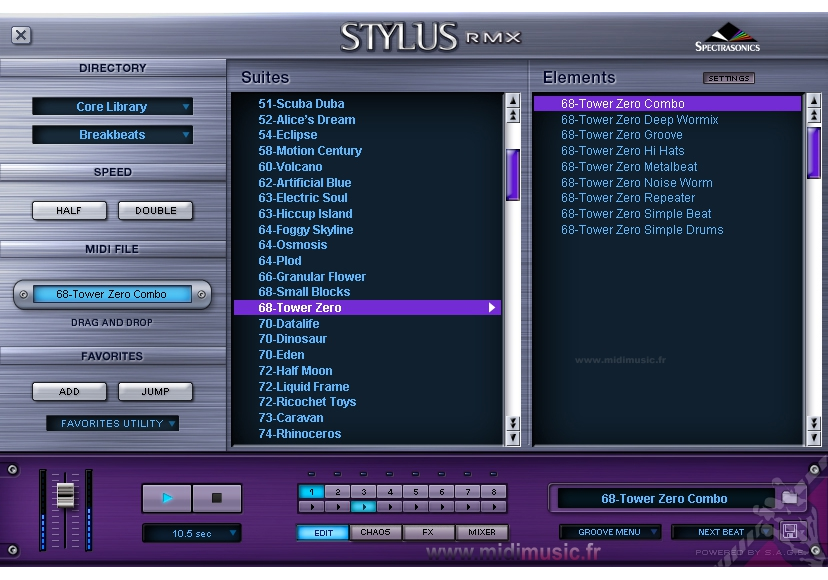The width and height of the screenshot is (828, 580).
Task: Click the Elements list scrollbar thumb
Action: (x=814, y=152)
